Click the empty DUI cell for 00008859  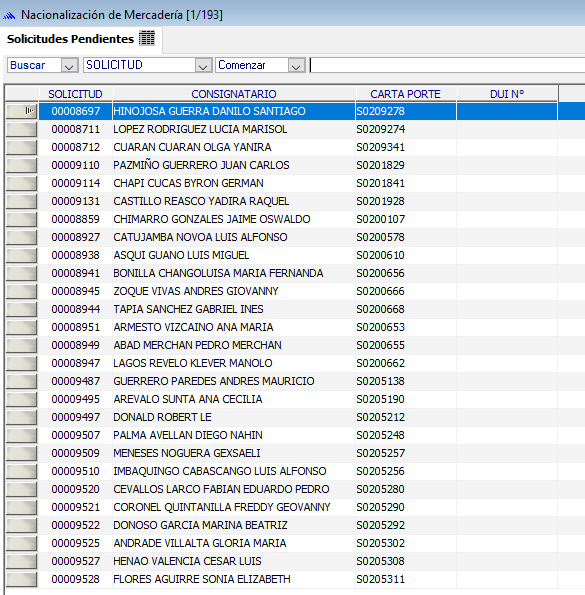507,219
